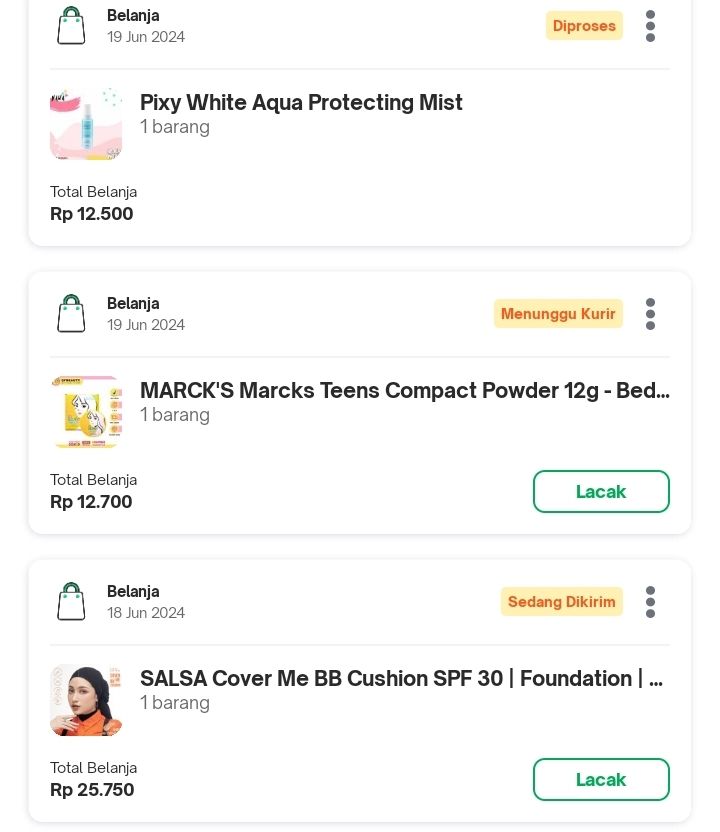720x832 pixels.
Task: Open SALSA Cover Me BB Cushion image
Action: 86,700
